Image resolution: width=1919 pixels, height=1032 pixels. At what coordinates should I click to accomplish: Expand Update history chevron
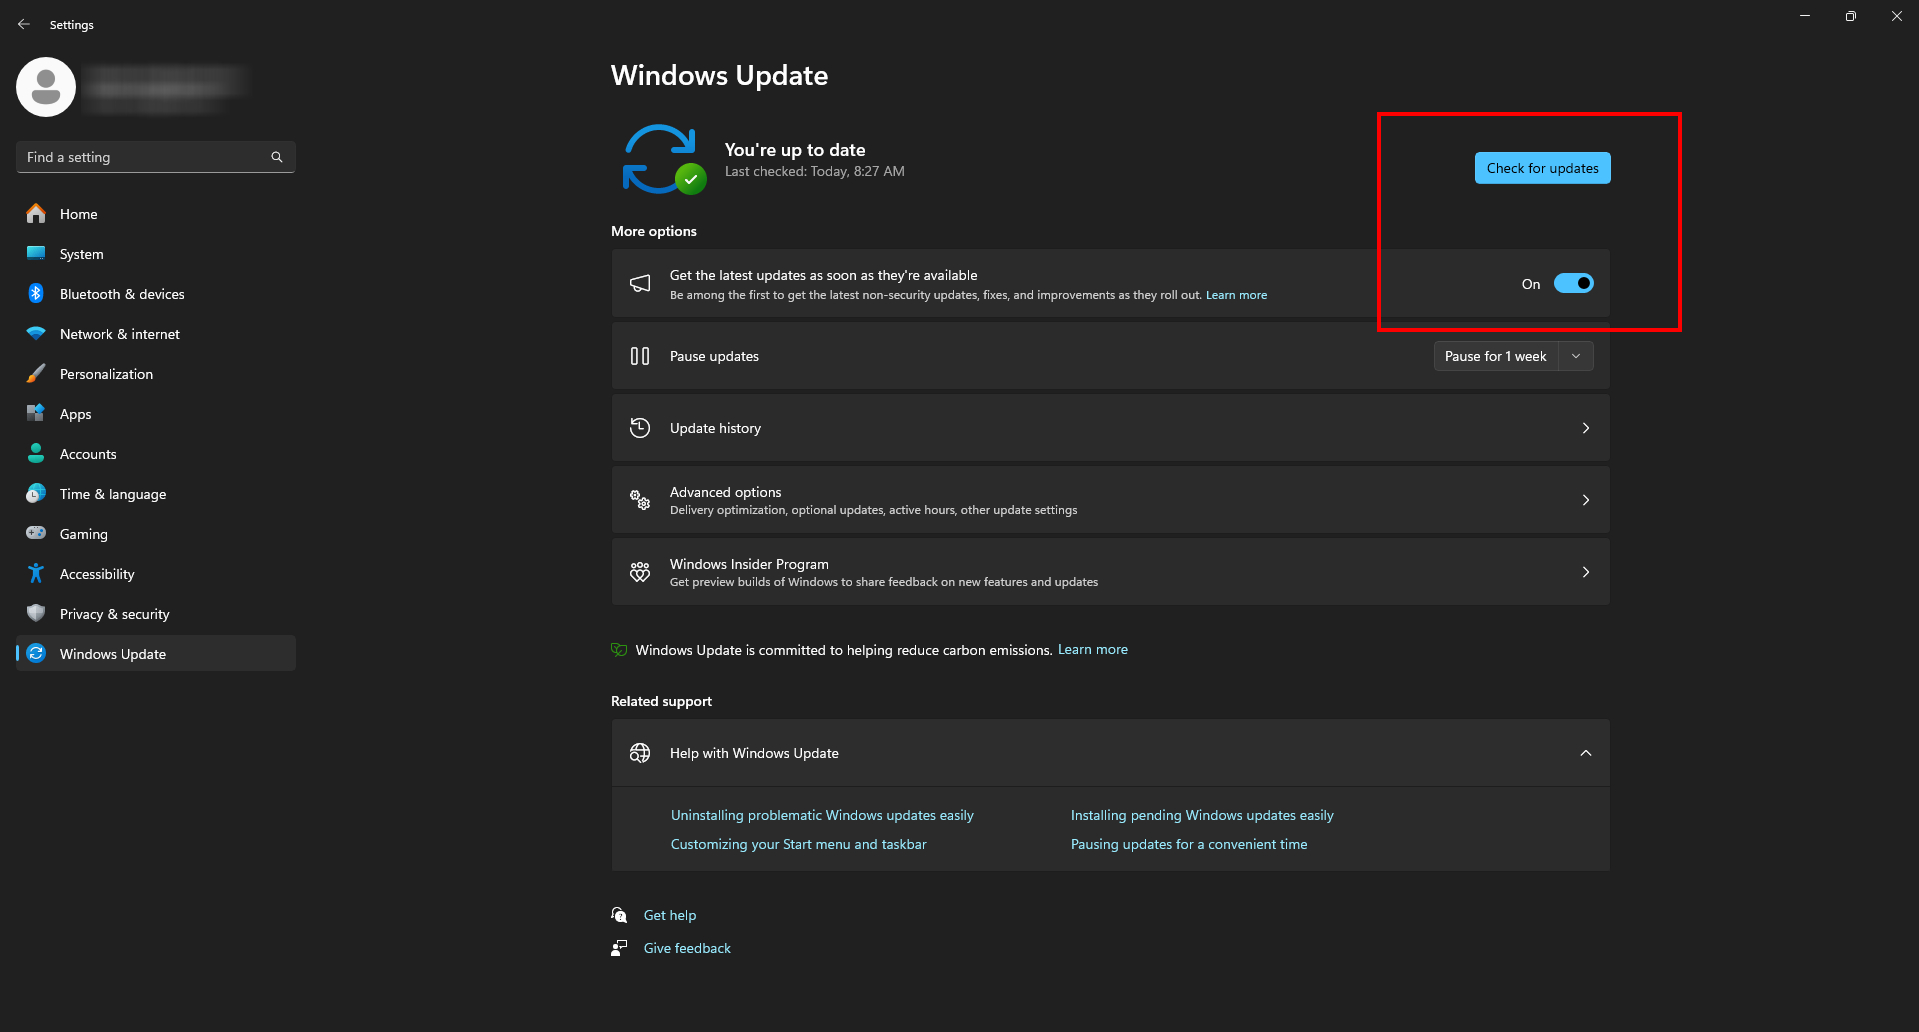(1586, 428)
